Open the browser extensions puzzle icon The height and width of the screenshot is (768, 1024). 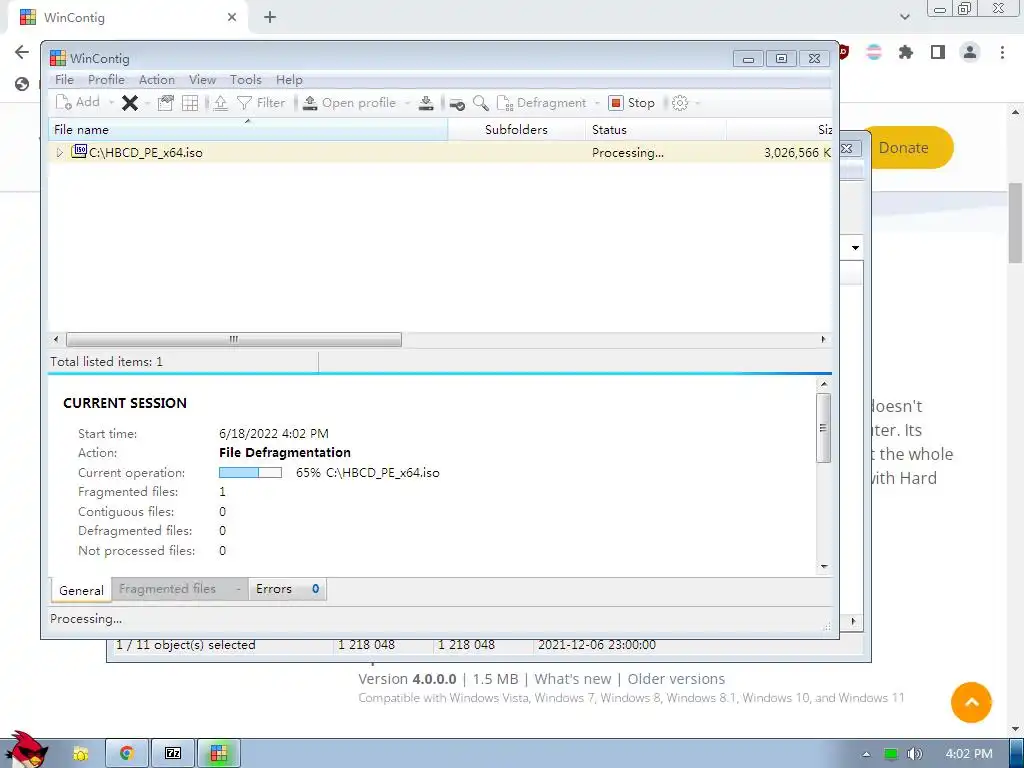(906, 52)
